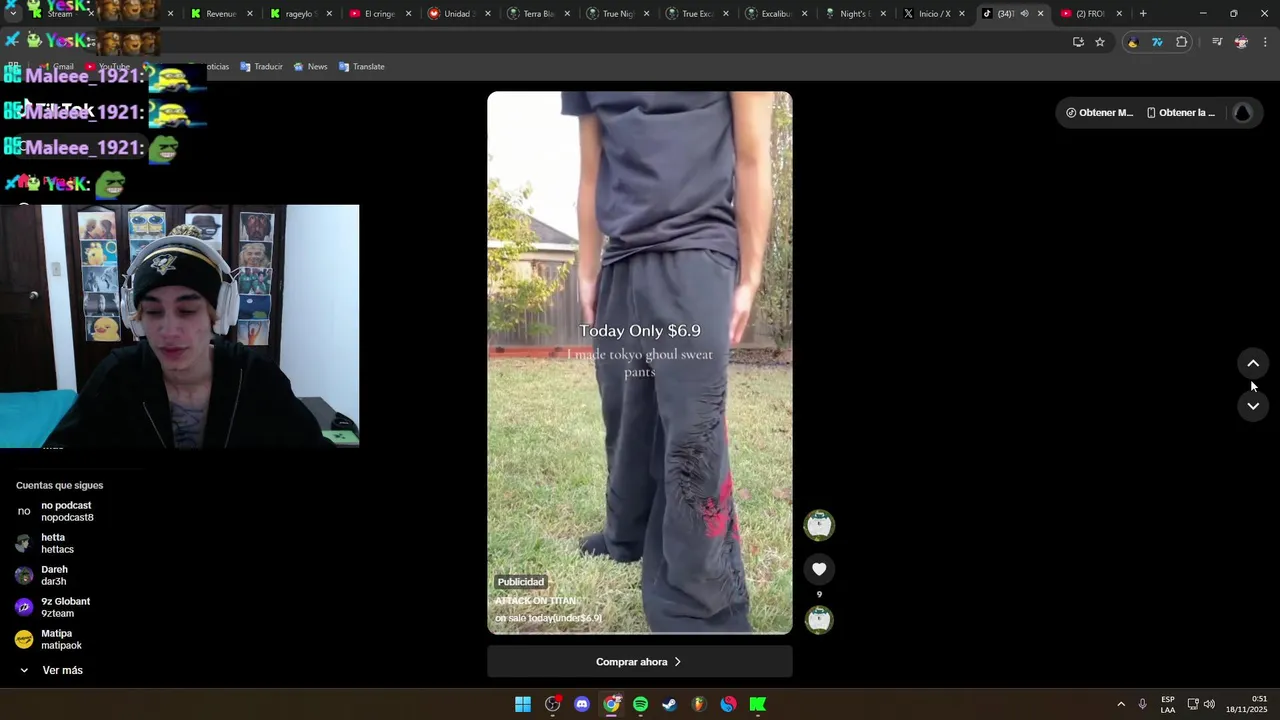
Task: Click install app icon in address bar
Action: [1078, 42]
